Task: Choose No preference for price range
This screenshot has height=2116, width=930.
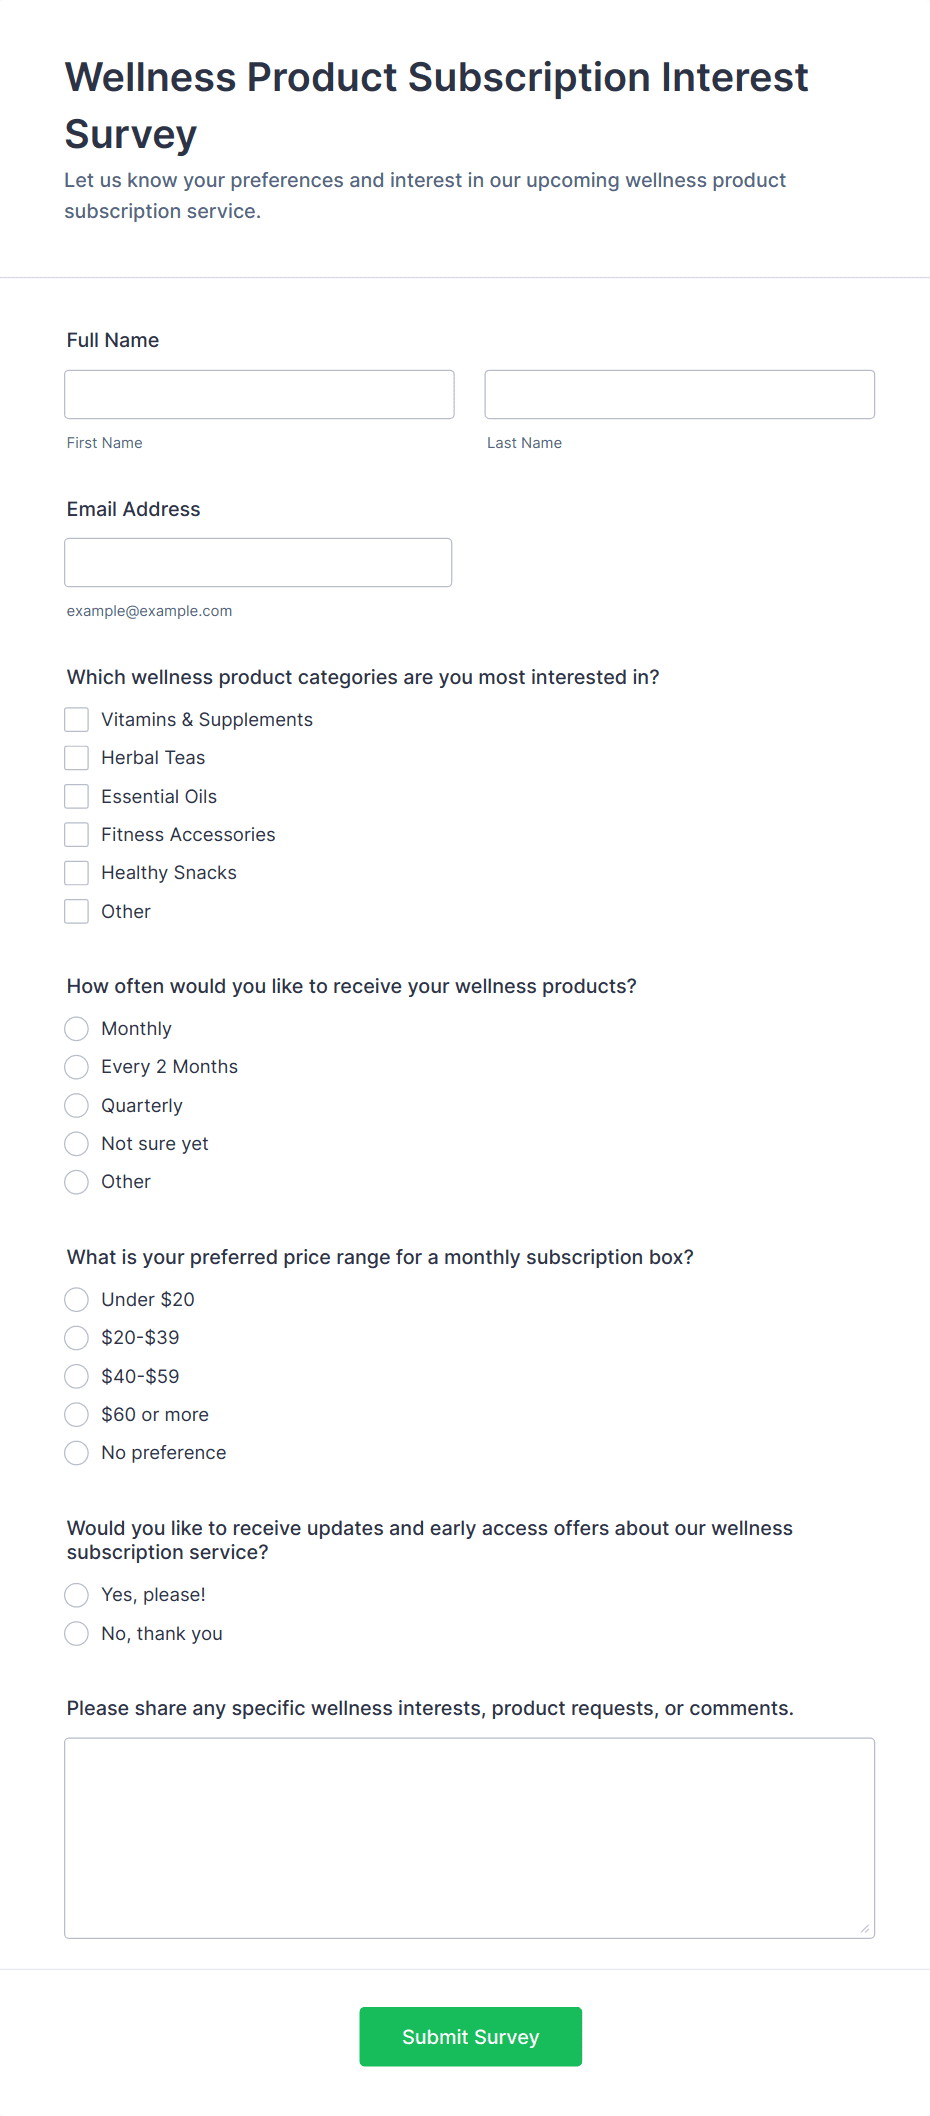Action: [x=76, y=1452]
